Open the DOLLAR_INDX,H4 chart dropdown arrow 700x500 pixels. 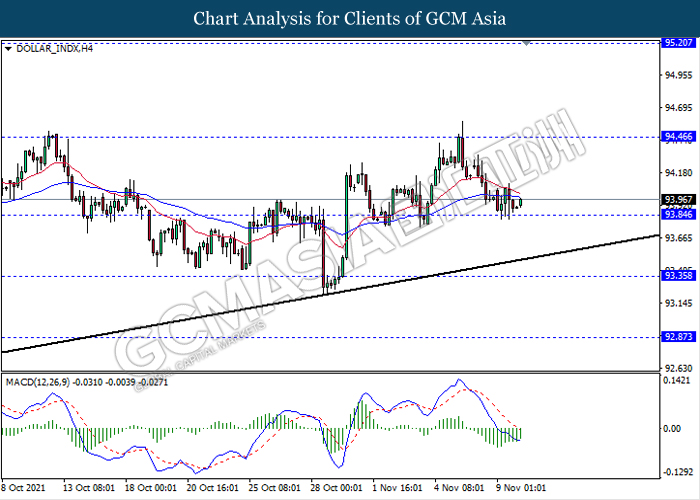tap(8, 49)
